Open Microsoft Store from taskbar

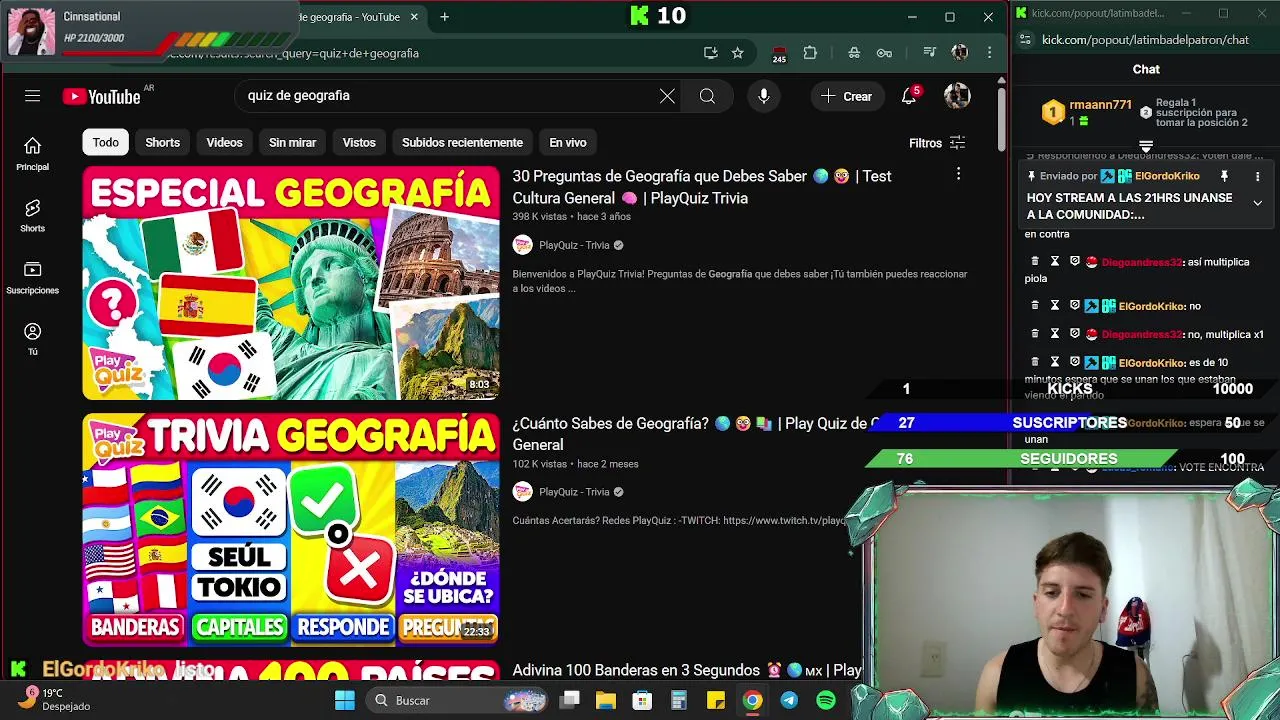tap(642, 700)
